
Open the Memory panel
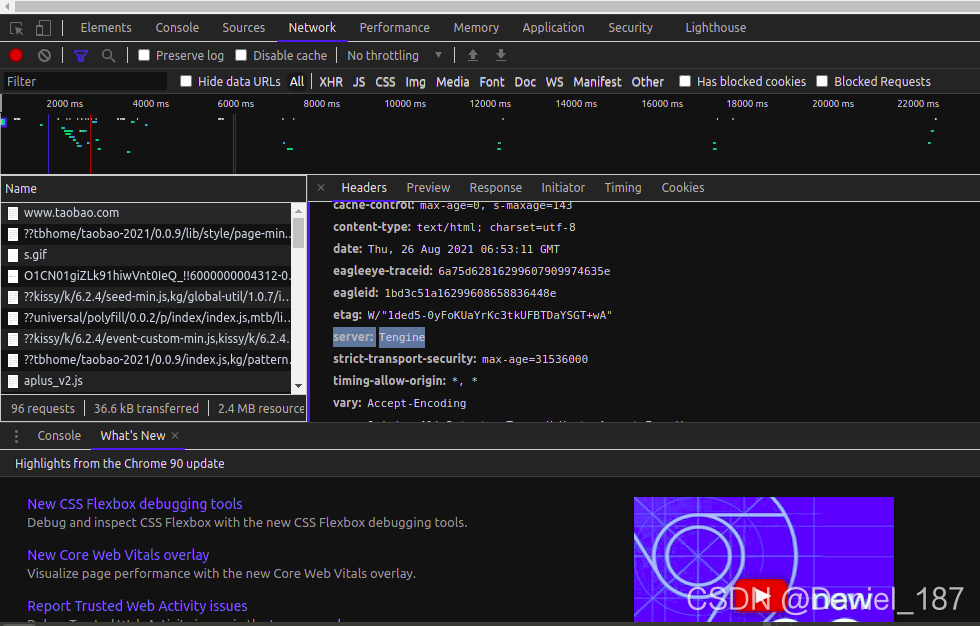476,27
